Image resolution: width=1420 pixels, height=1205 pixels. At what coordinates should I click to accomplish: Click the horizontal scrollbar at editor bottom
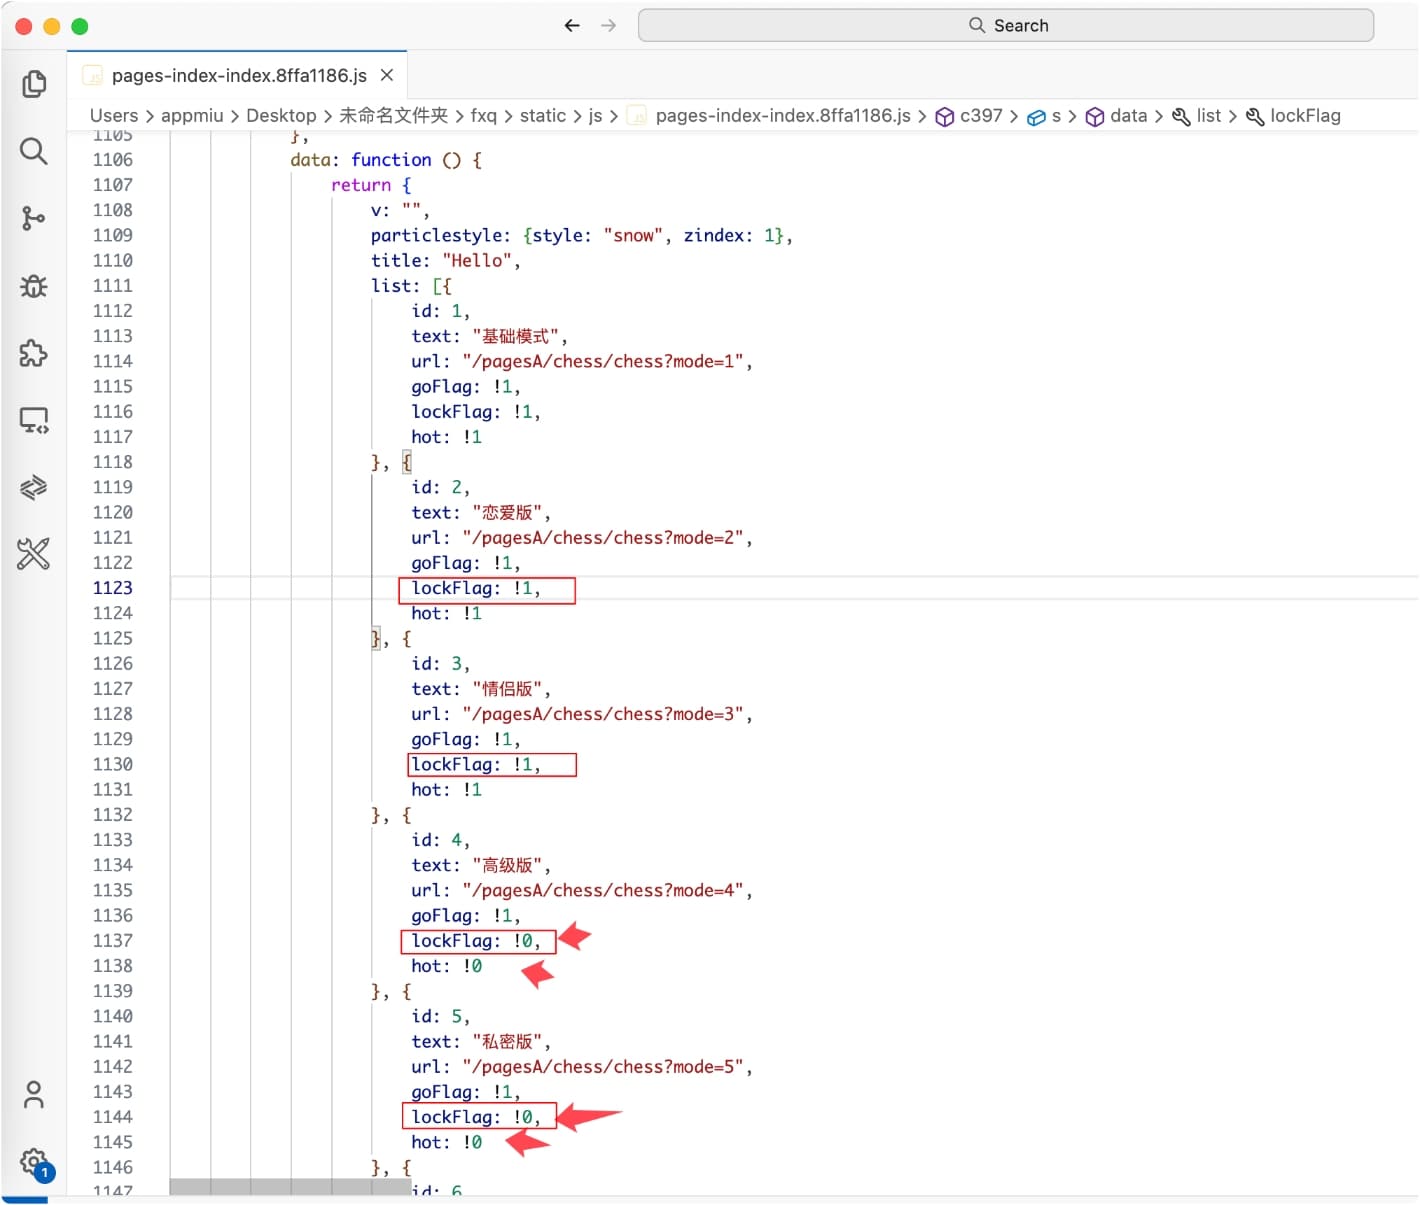(290, 1187)
